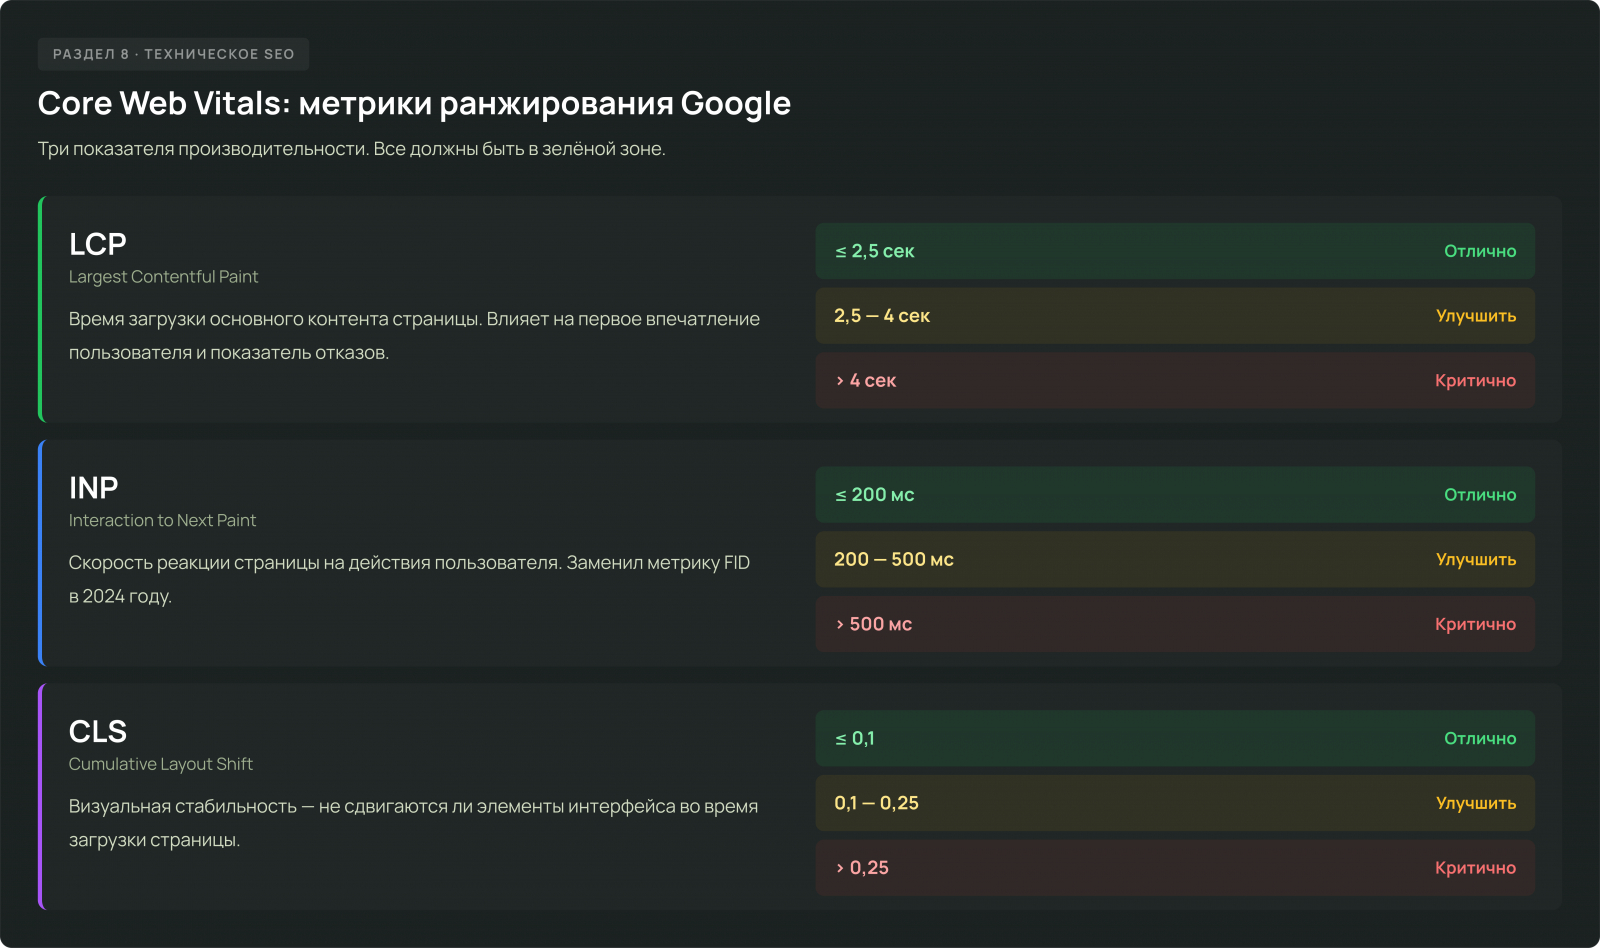The height and width of the screenshot is (948, 1600).
Task: Click the subtitle about the green zone
Action: point(351,149)
